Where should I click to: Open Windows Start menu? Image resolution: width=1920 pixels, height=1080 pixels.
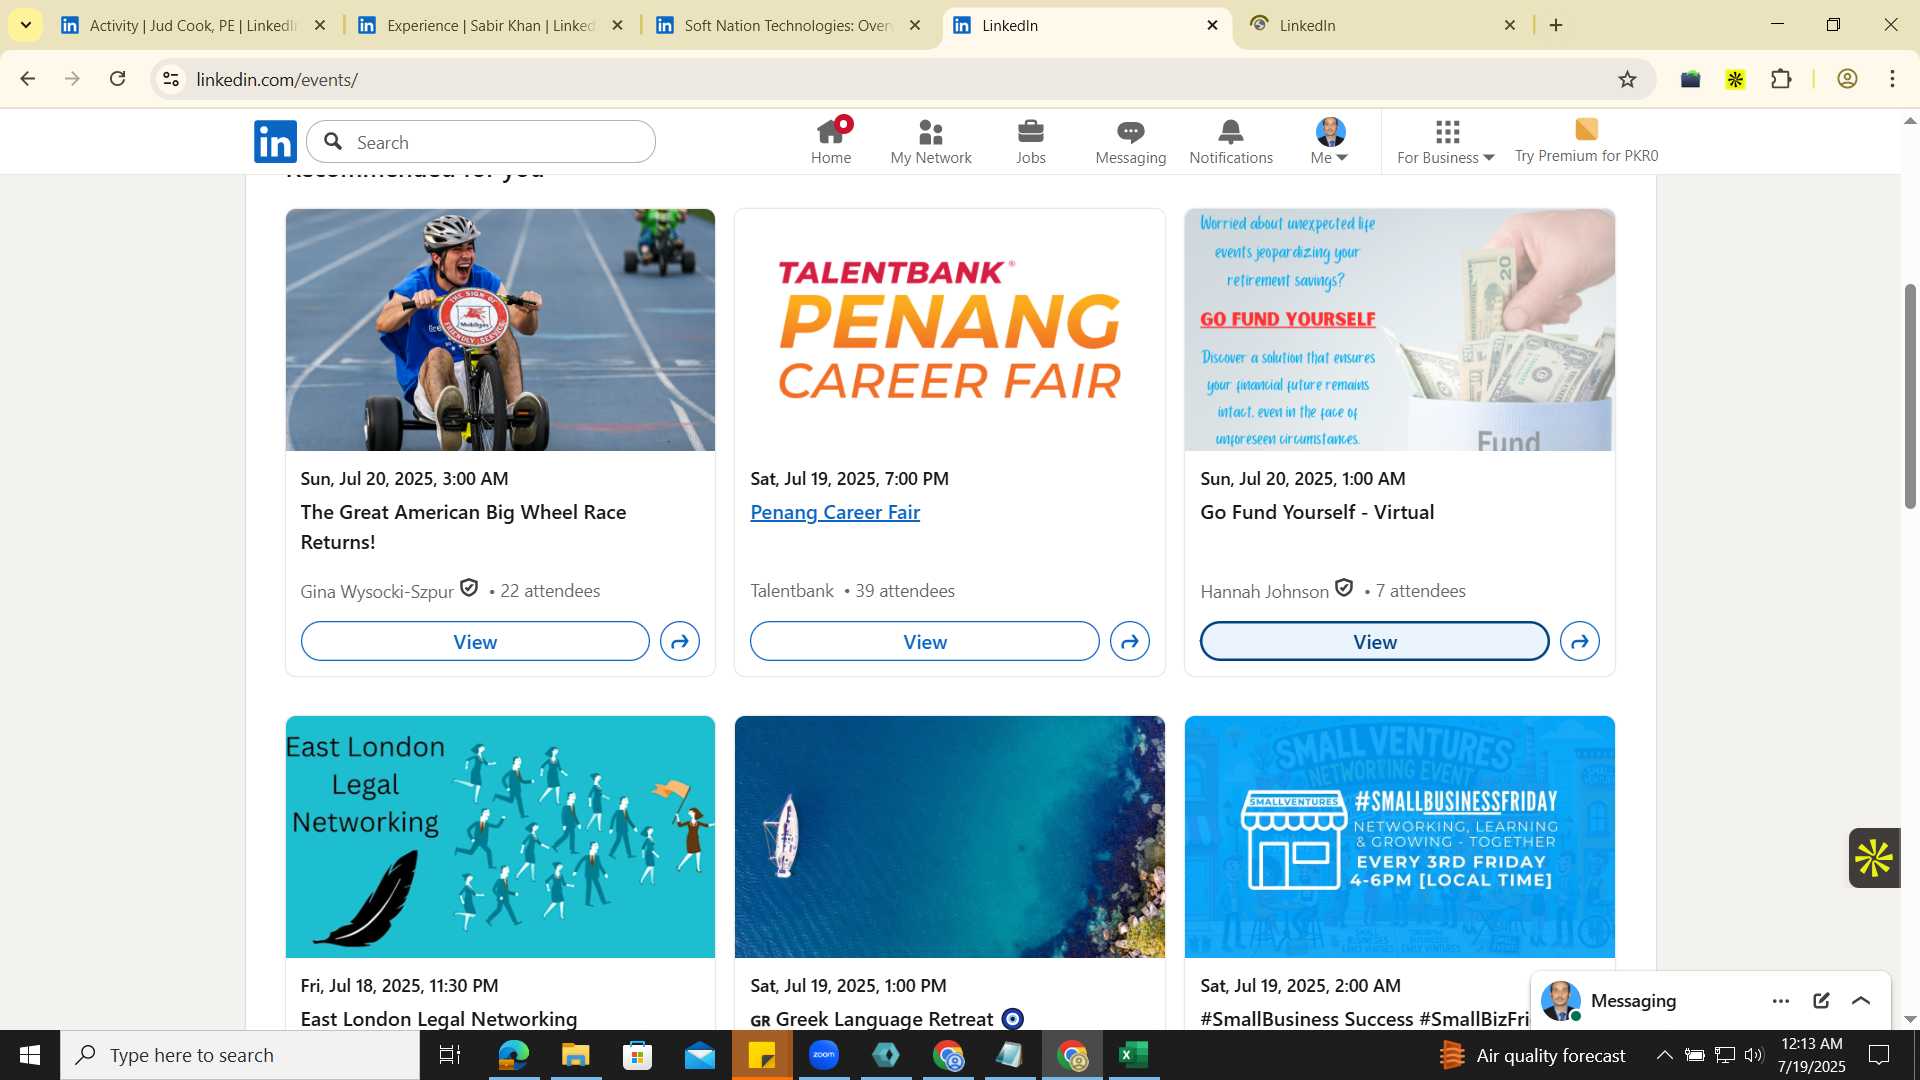pos(29,1055)
